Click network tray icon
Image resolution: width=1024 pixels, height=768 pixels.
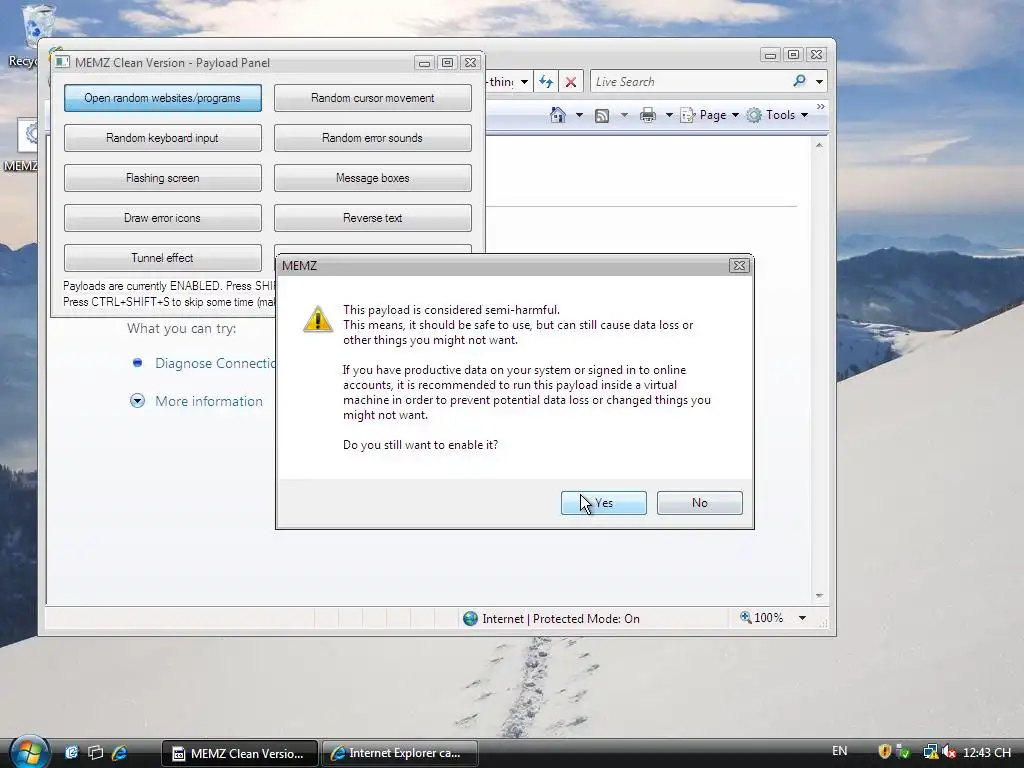(x=930, y=752)
